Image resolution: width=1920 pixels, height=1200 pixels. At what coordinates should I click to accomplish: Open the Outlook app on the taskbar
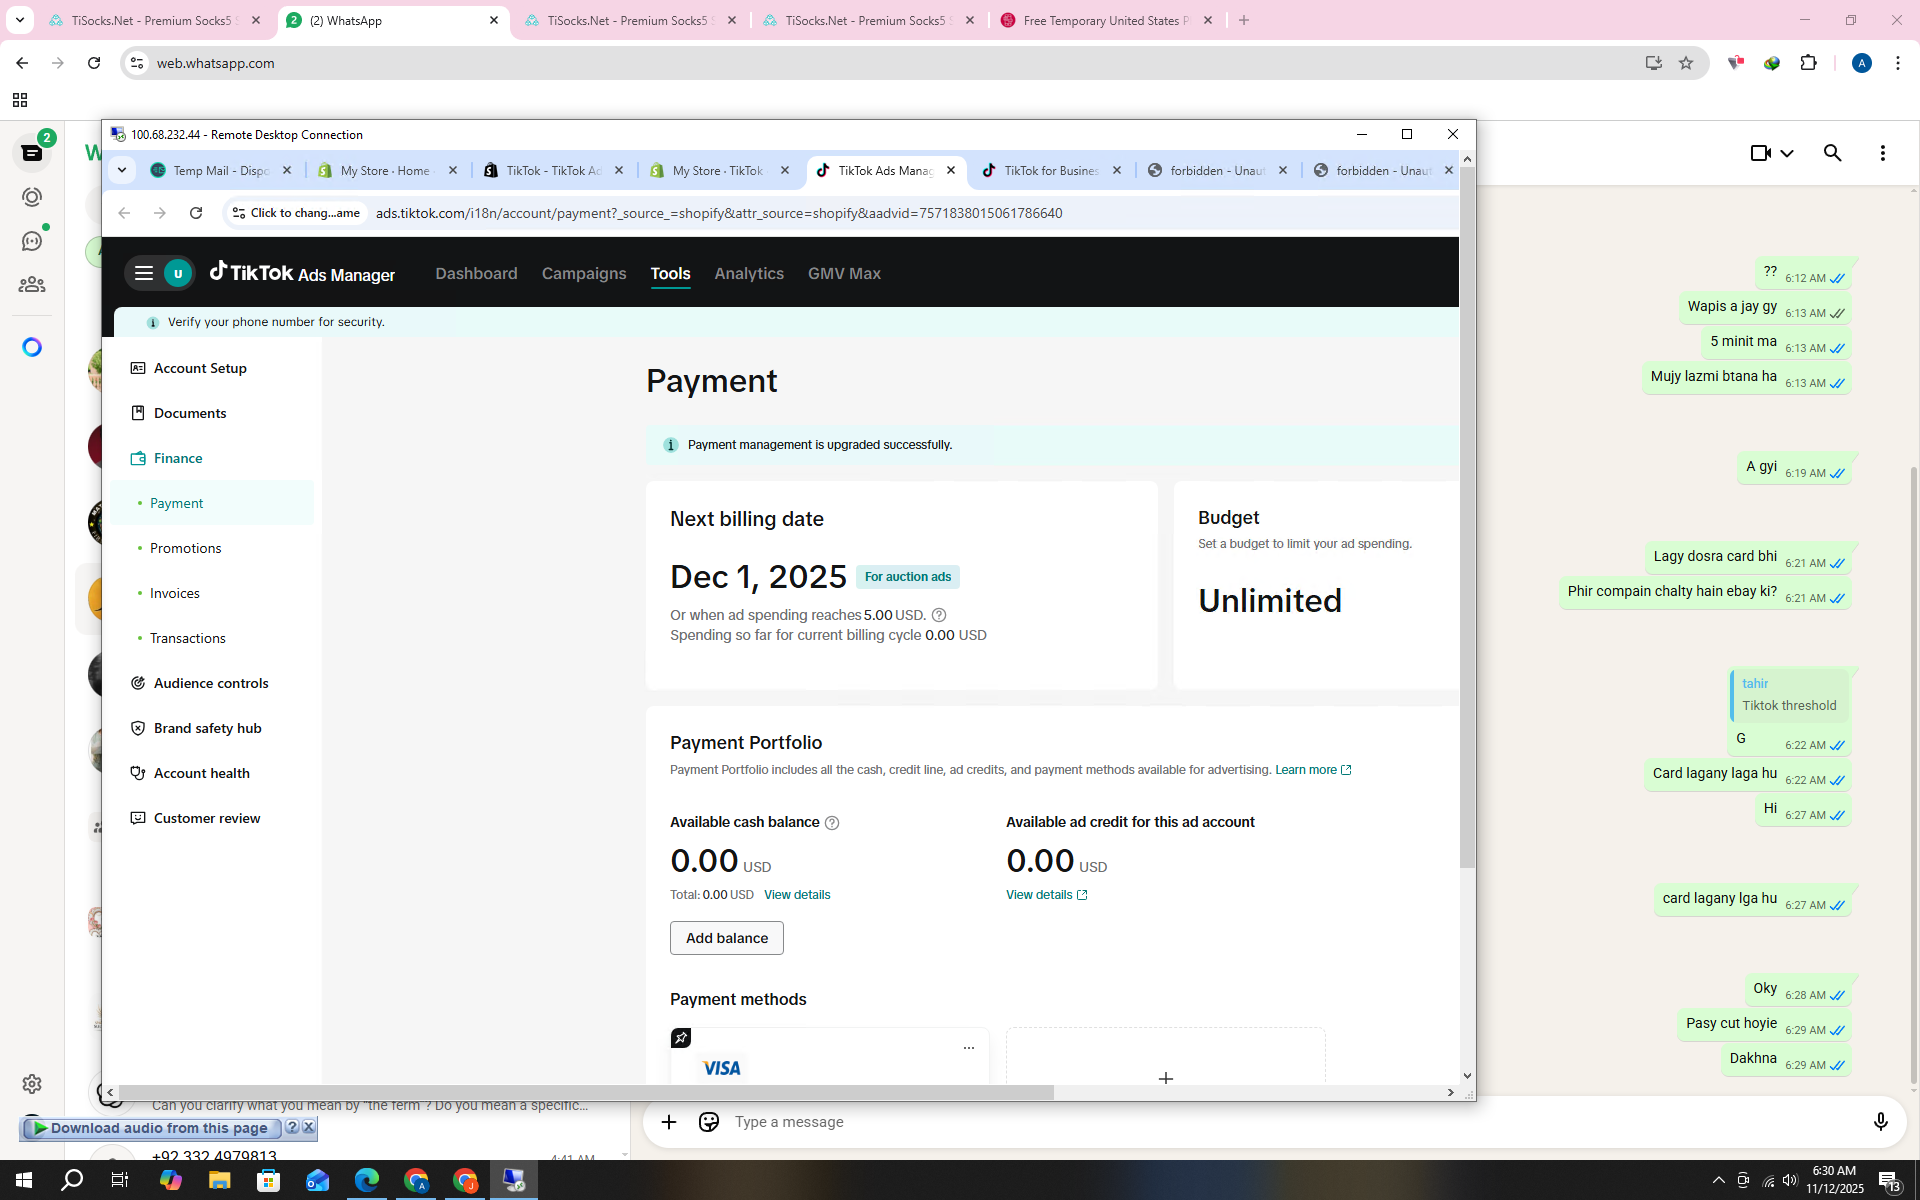pos(317,1180)
